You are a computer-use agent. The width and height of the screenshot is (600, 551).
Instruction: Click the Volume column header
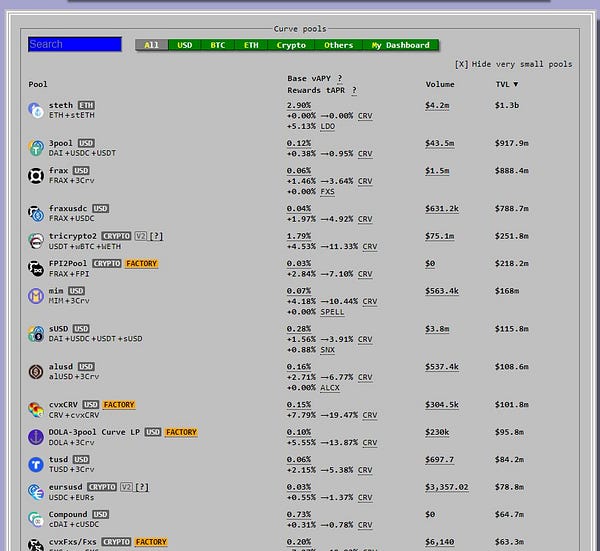(x=440, y=85)
